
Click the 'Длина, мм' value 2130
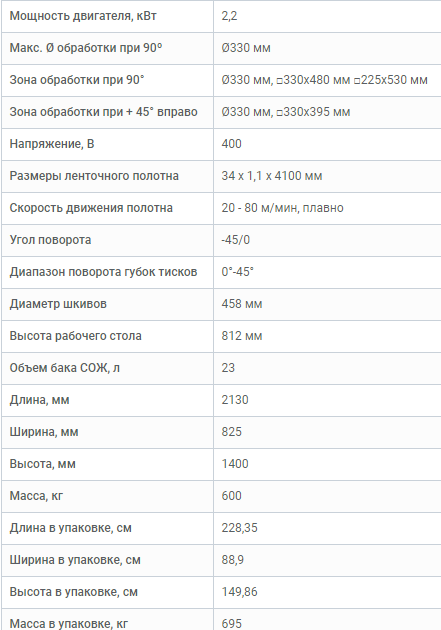click(235, 400)
